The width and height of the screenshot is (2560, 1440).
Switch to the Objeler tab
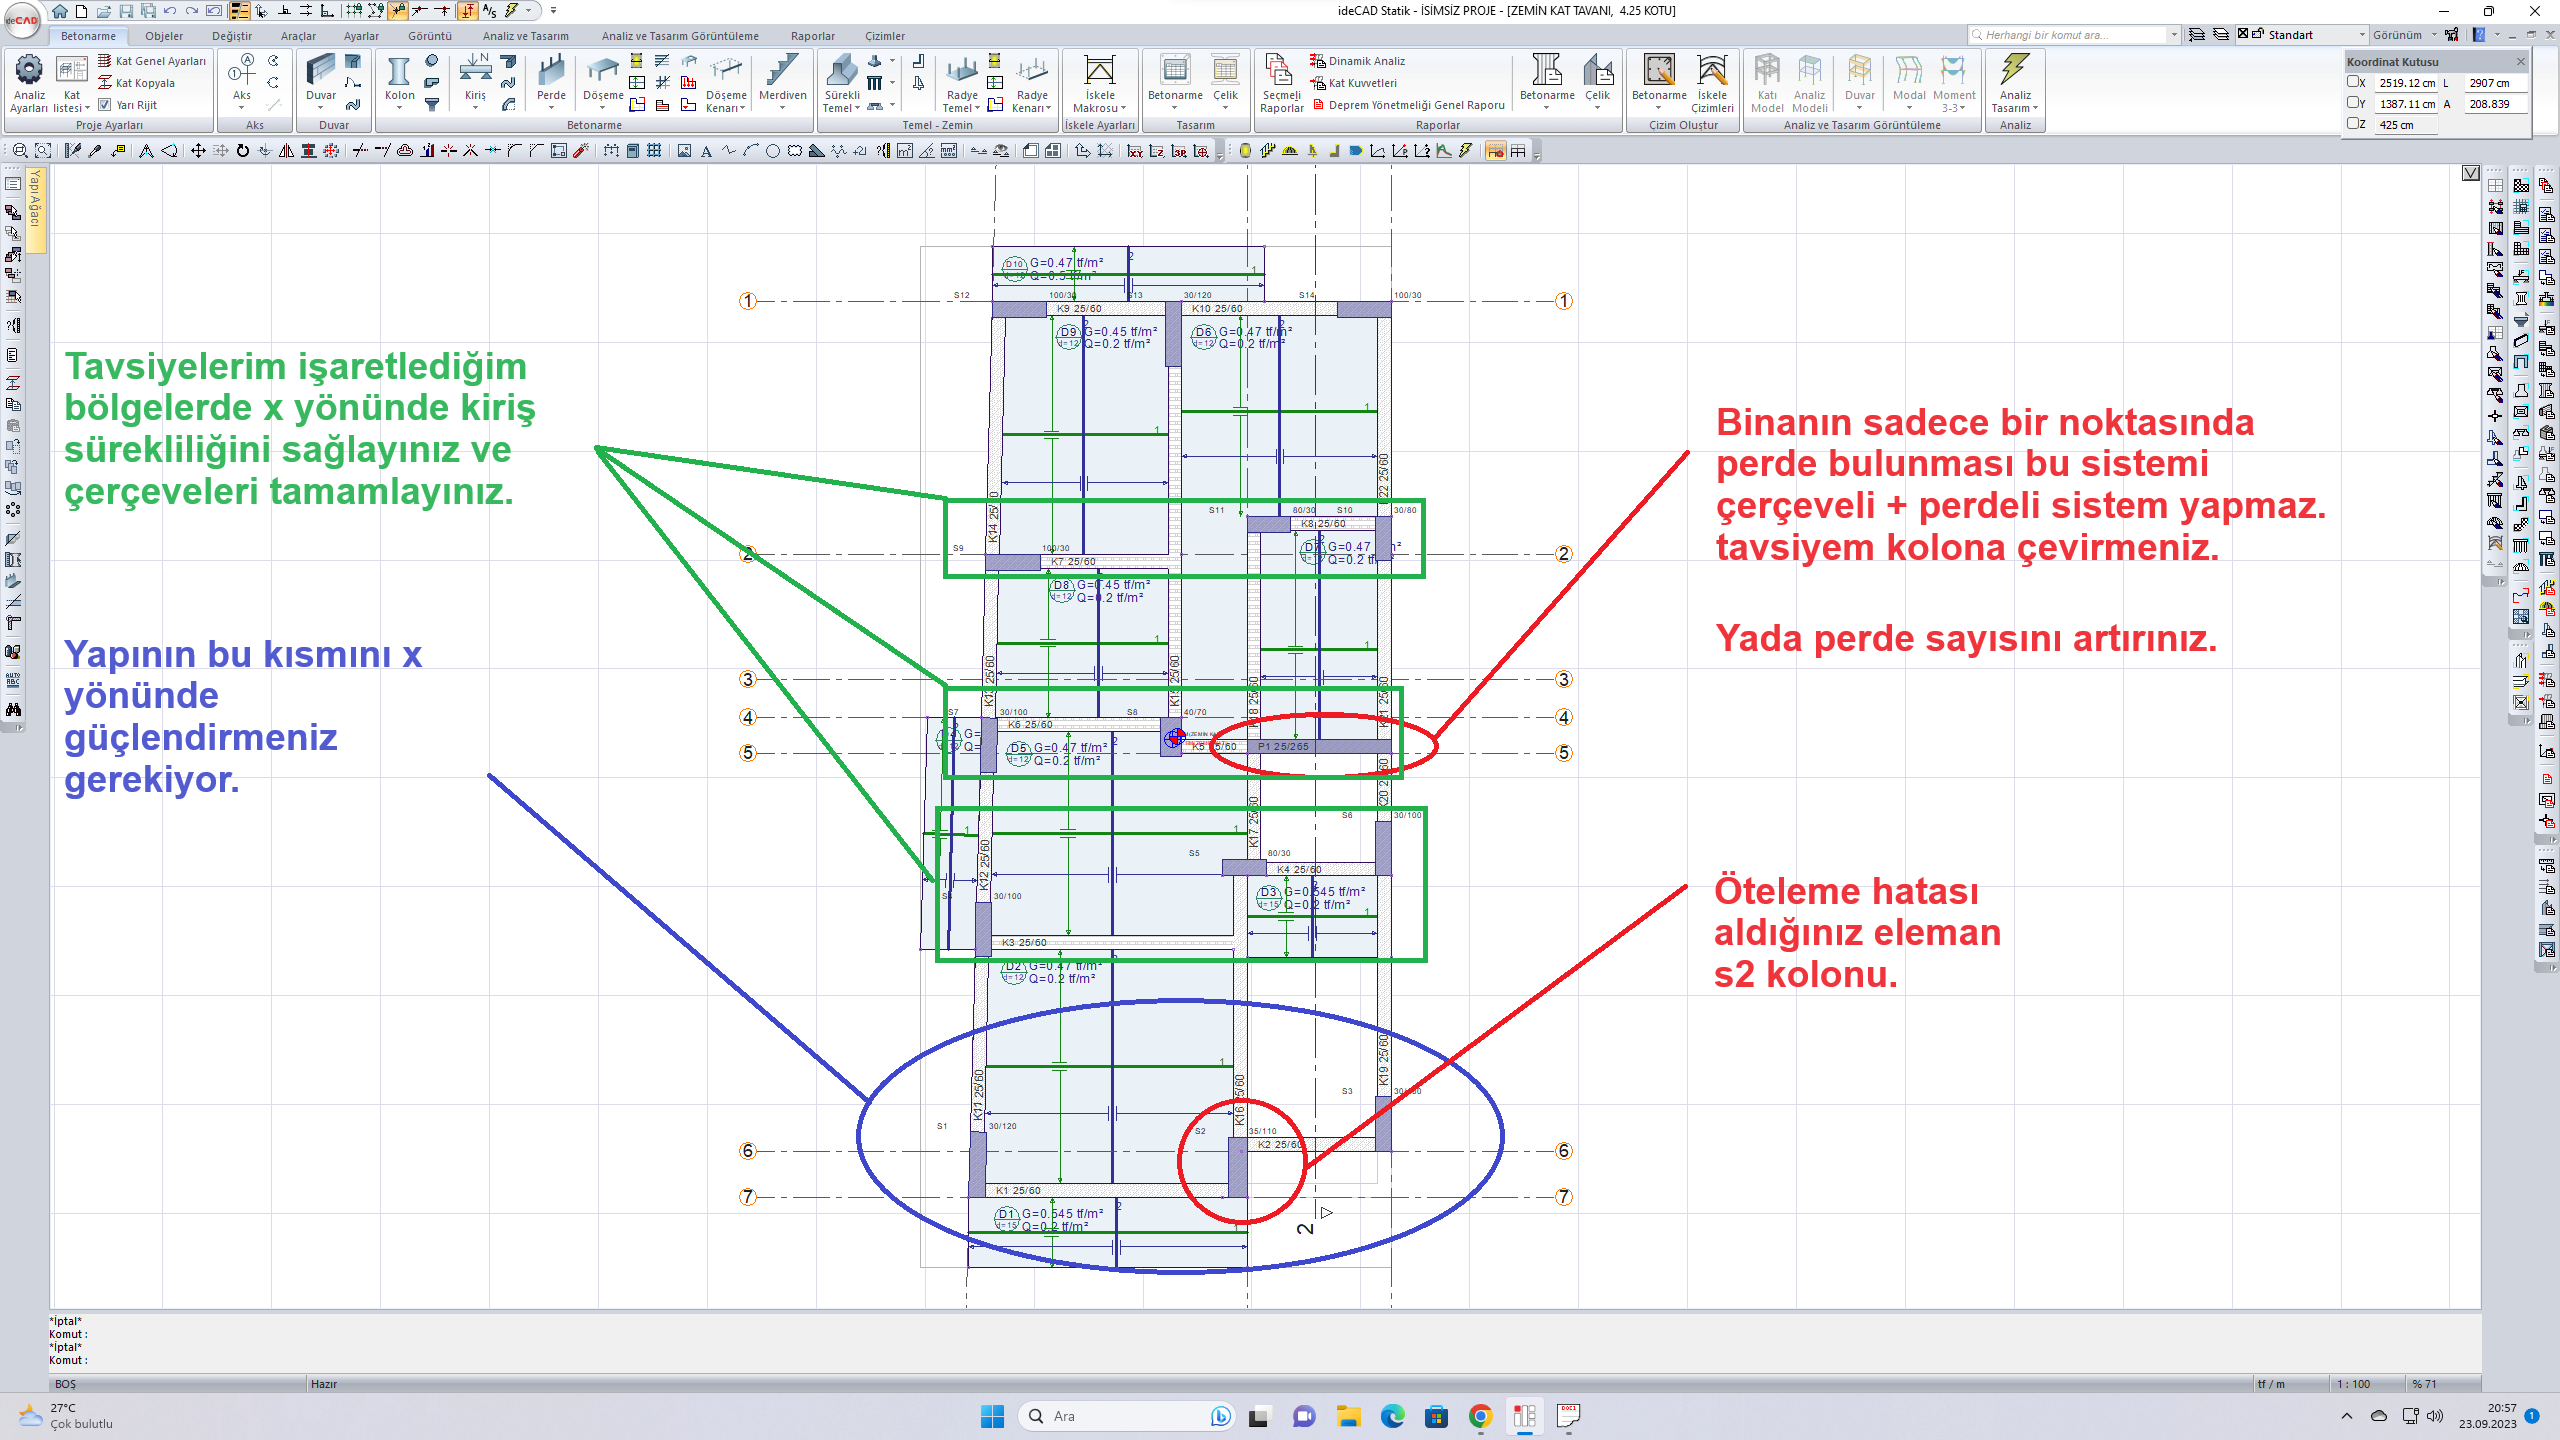(163, 36)
